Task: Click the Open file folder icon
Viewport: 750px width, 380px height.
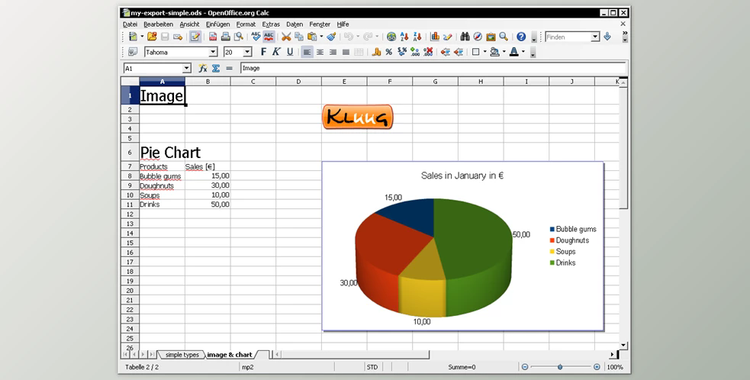Action: (152, 36)
